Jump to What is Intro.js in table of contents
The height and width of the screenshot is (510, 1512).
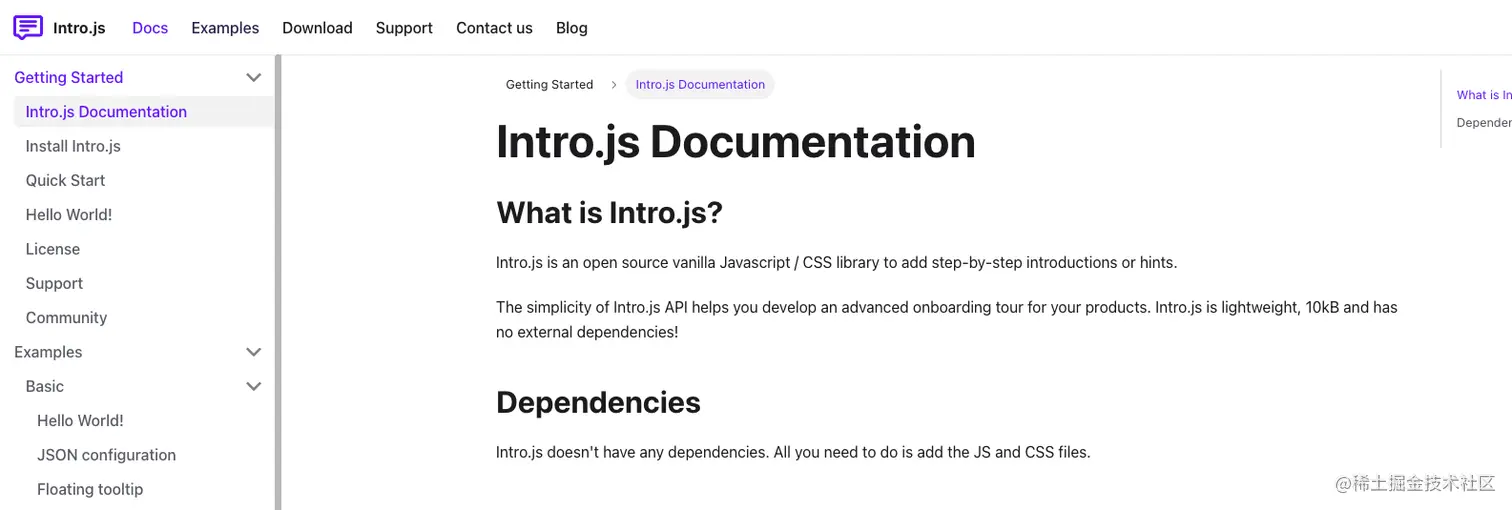pyautogui.click(x=1484, y=95)
